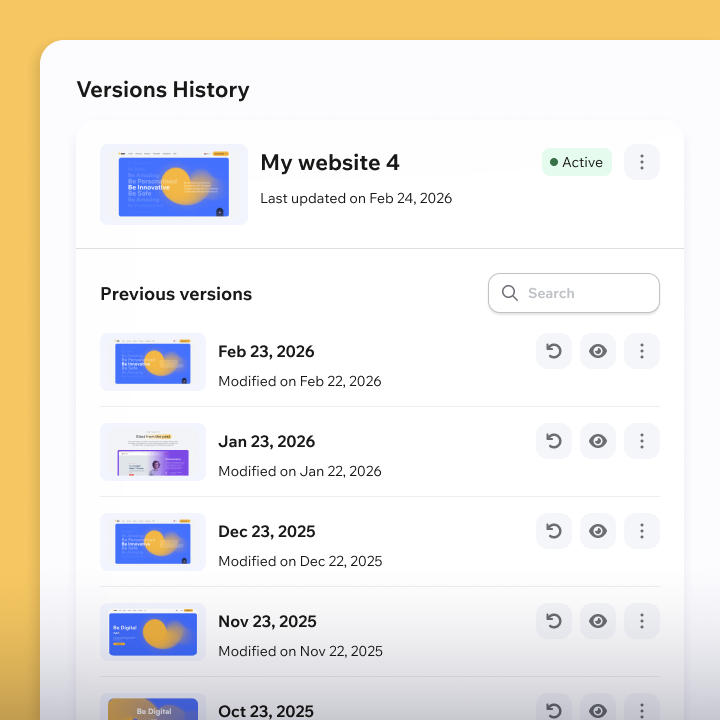720x720 pixels.
Task: Preview the Nov 23, 2025 version
Action: pyautogui.click(x=598, y=621)
